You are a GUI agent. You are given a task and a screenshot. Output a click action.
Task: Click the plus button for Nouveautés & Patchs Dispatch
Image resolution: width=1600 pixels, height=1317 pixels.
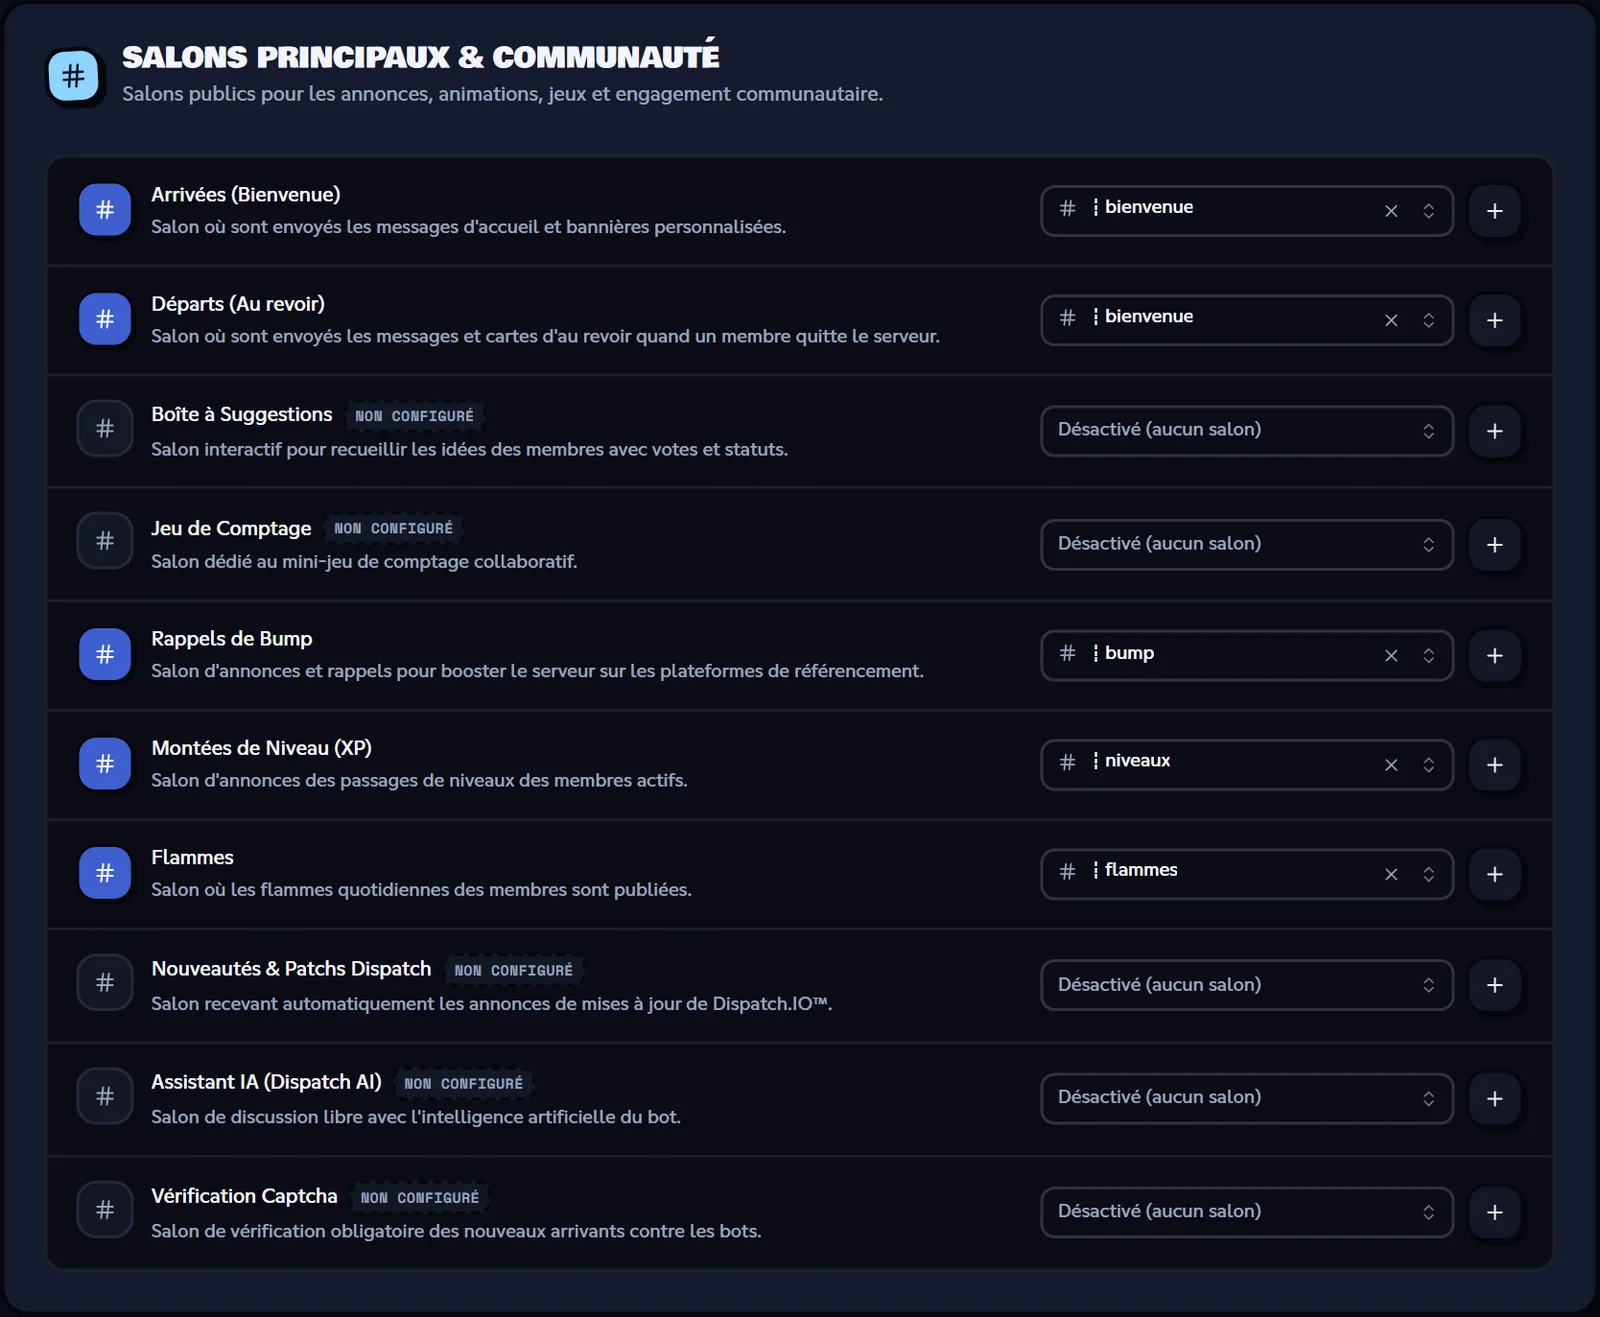coord(1495,985)
